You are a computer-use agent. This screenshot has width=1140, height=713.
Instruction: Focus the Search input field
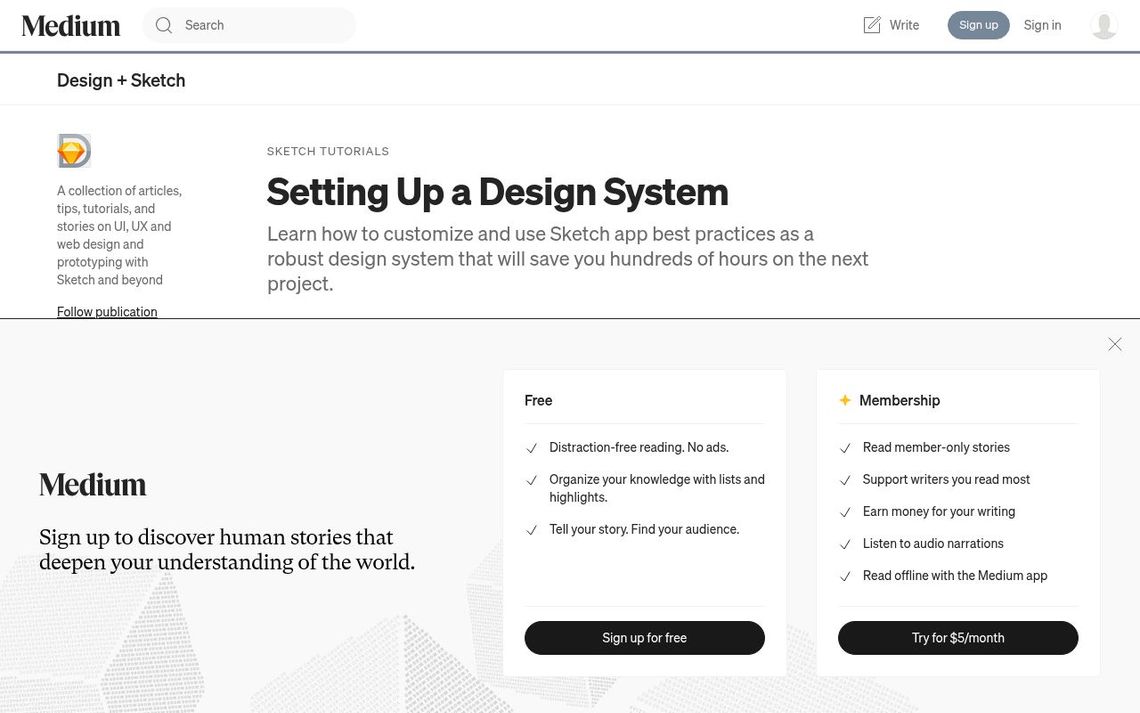(249, 25)
